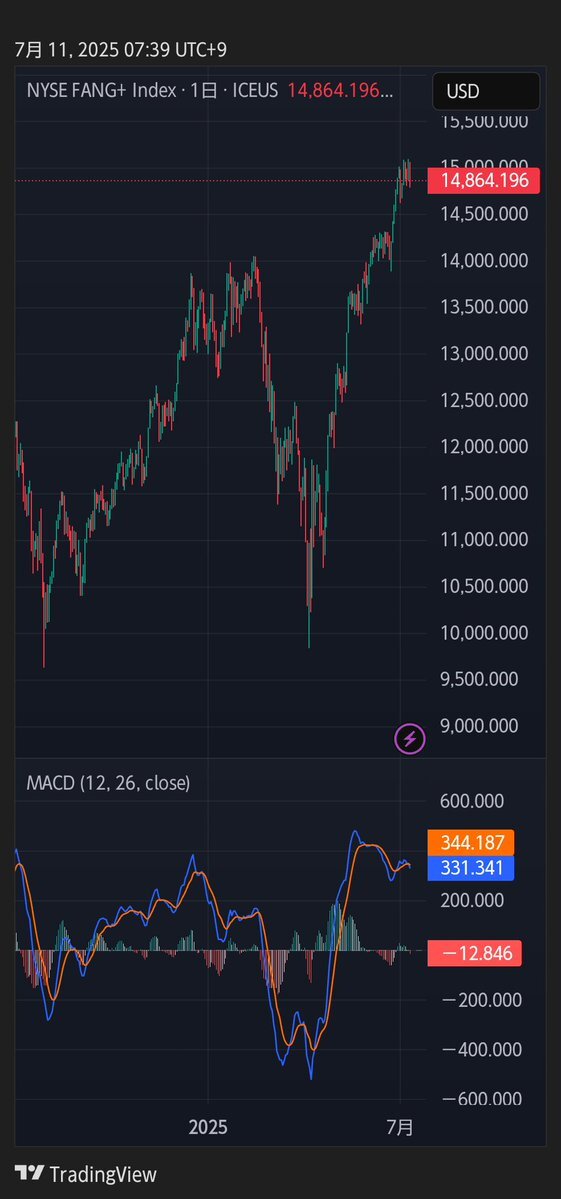The image size is (561, 1199).
Task: Click the 12,000.000 price scale label
Action: pyautogui.click(x=485, y=447)
